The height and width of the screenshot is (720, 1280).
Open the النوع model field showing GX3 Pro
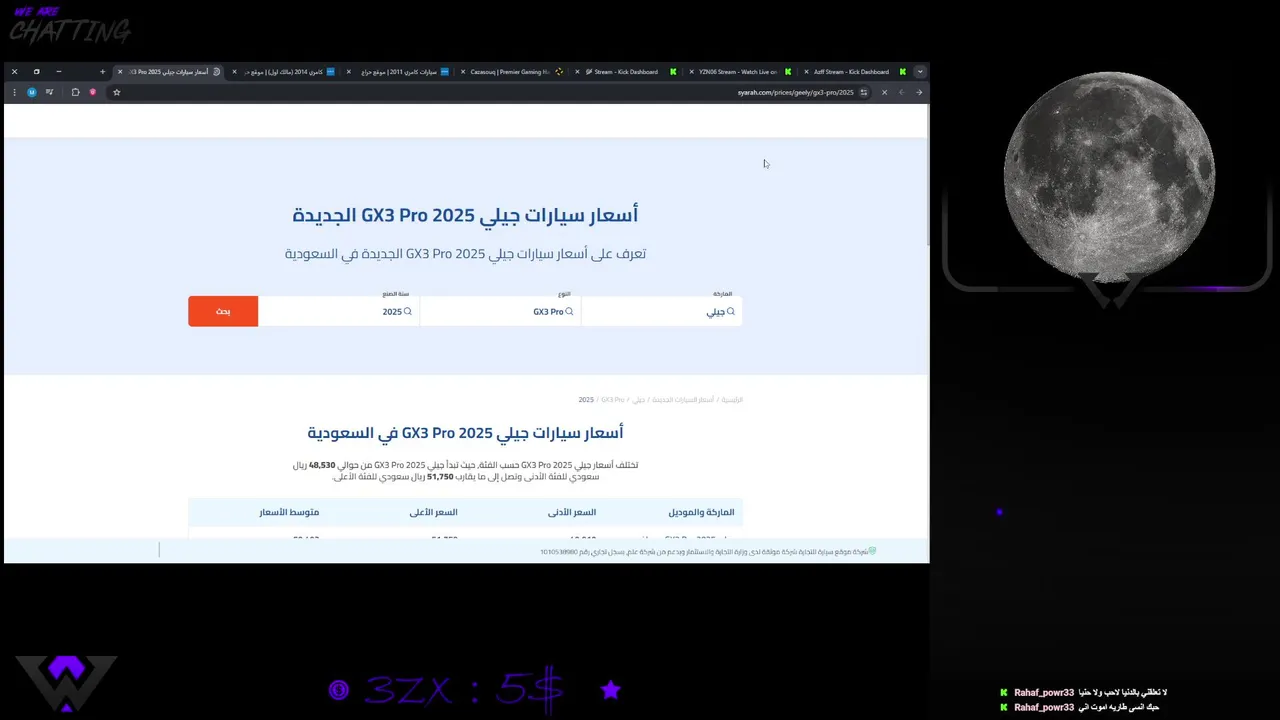pyautogui.click(x=500, y=311)
